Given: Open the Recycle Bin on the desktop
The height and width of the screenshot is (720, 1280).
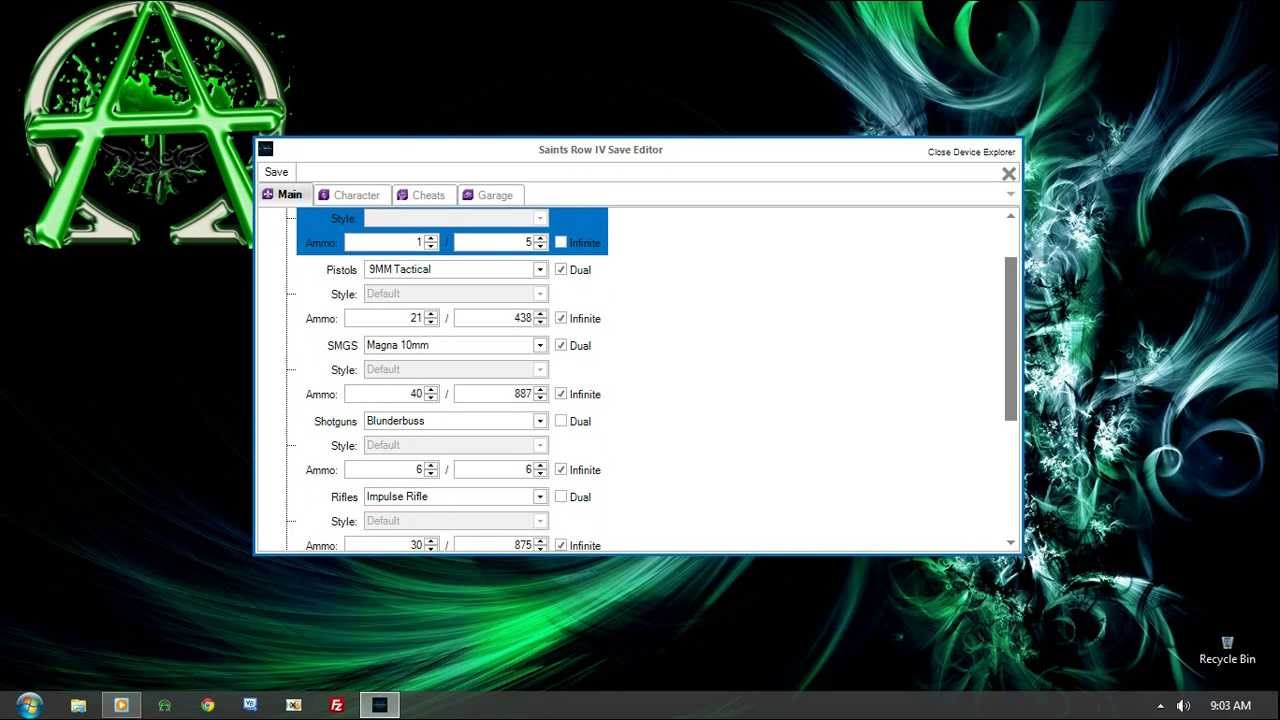Looking at the screenshot, I should (1227, 649).
